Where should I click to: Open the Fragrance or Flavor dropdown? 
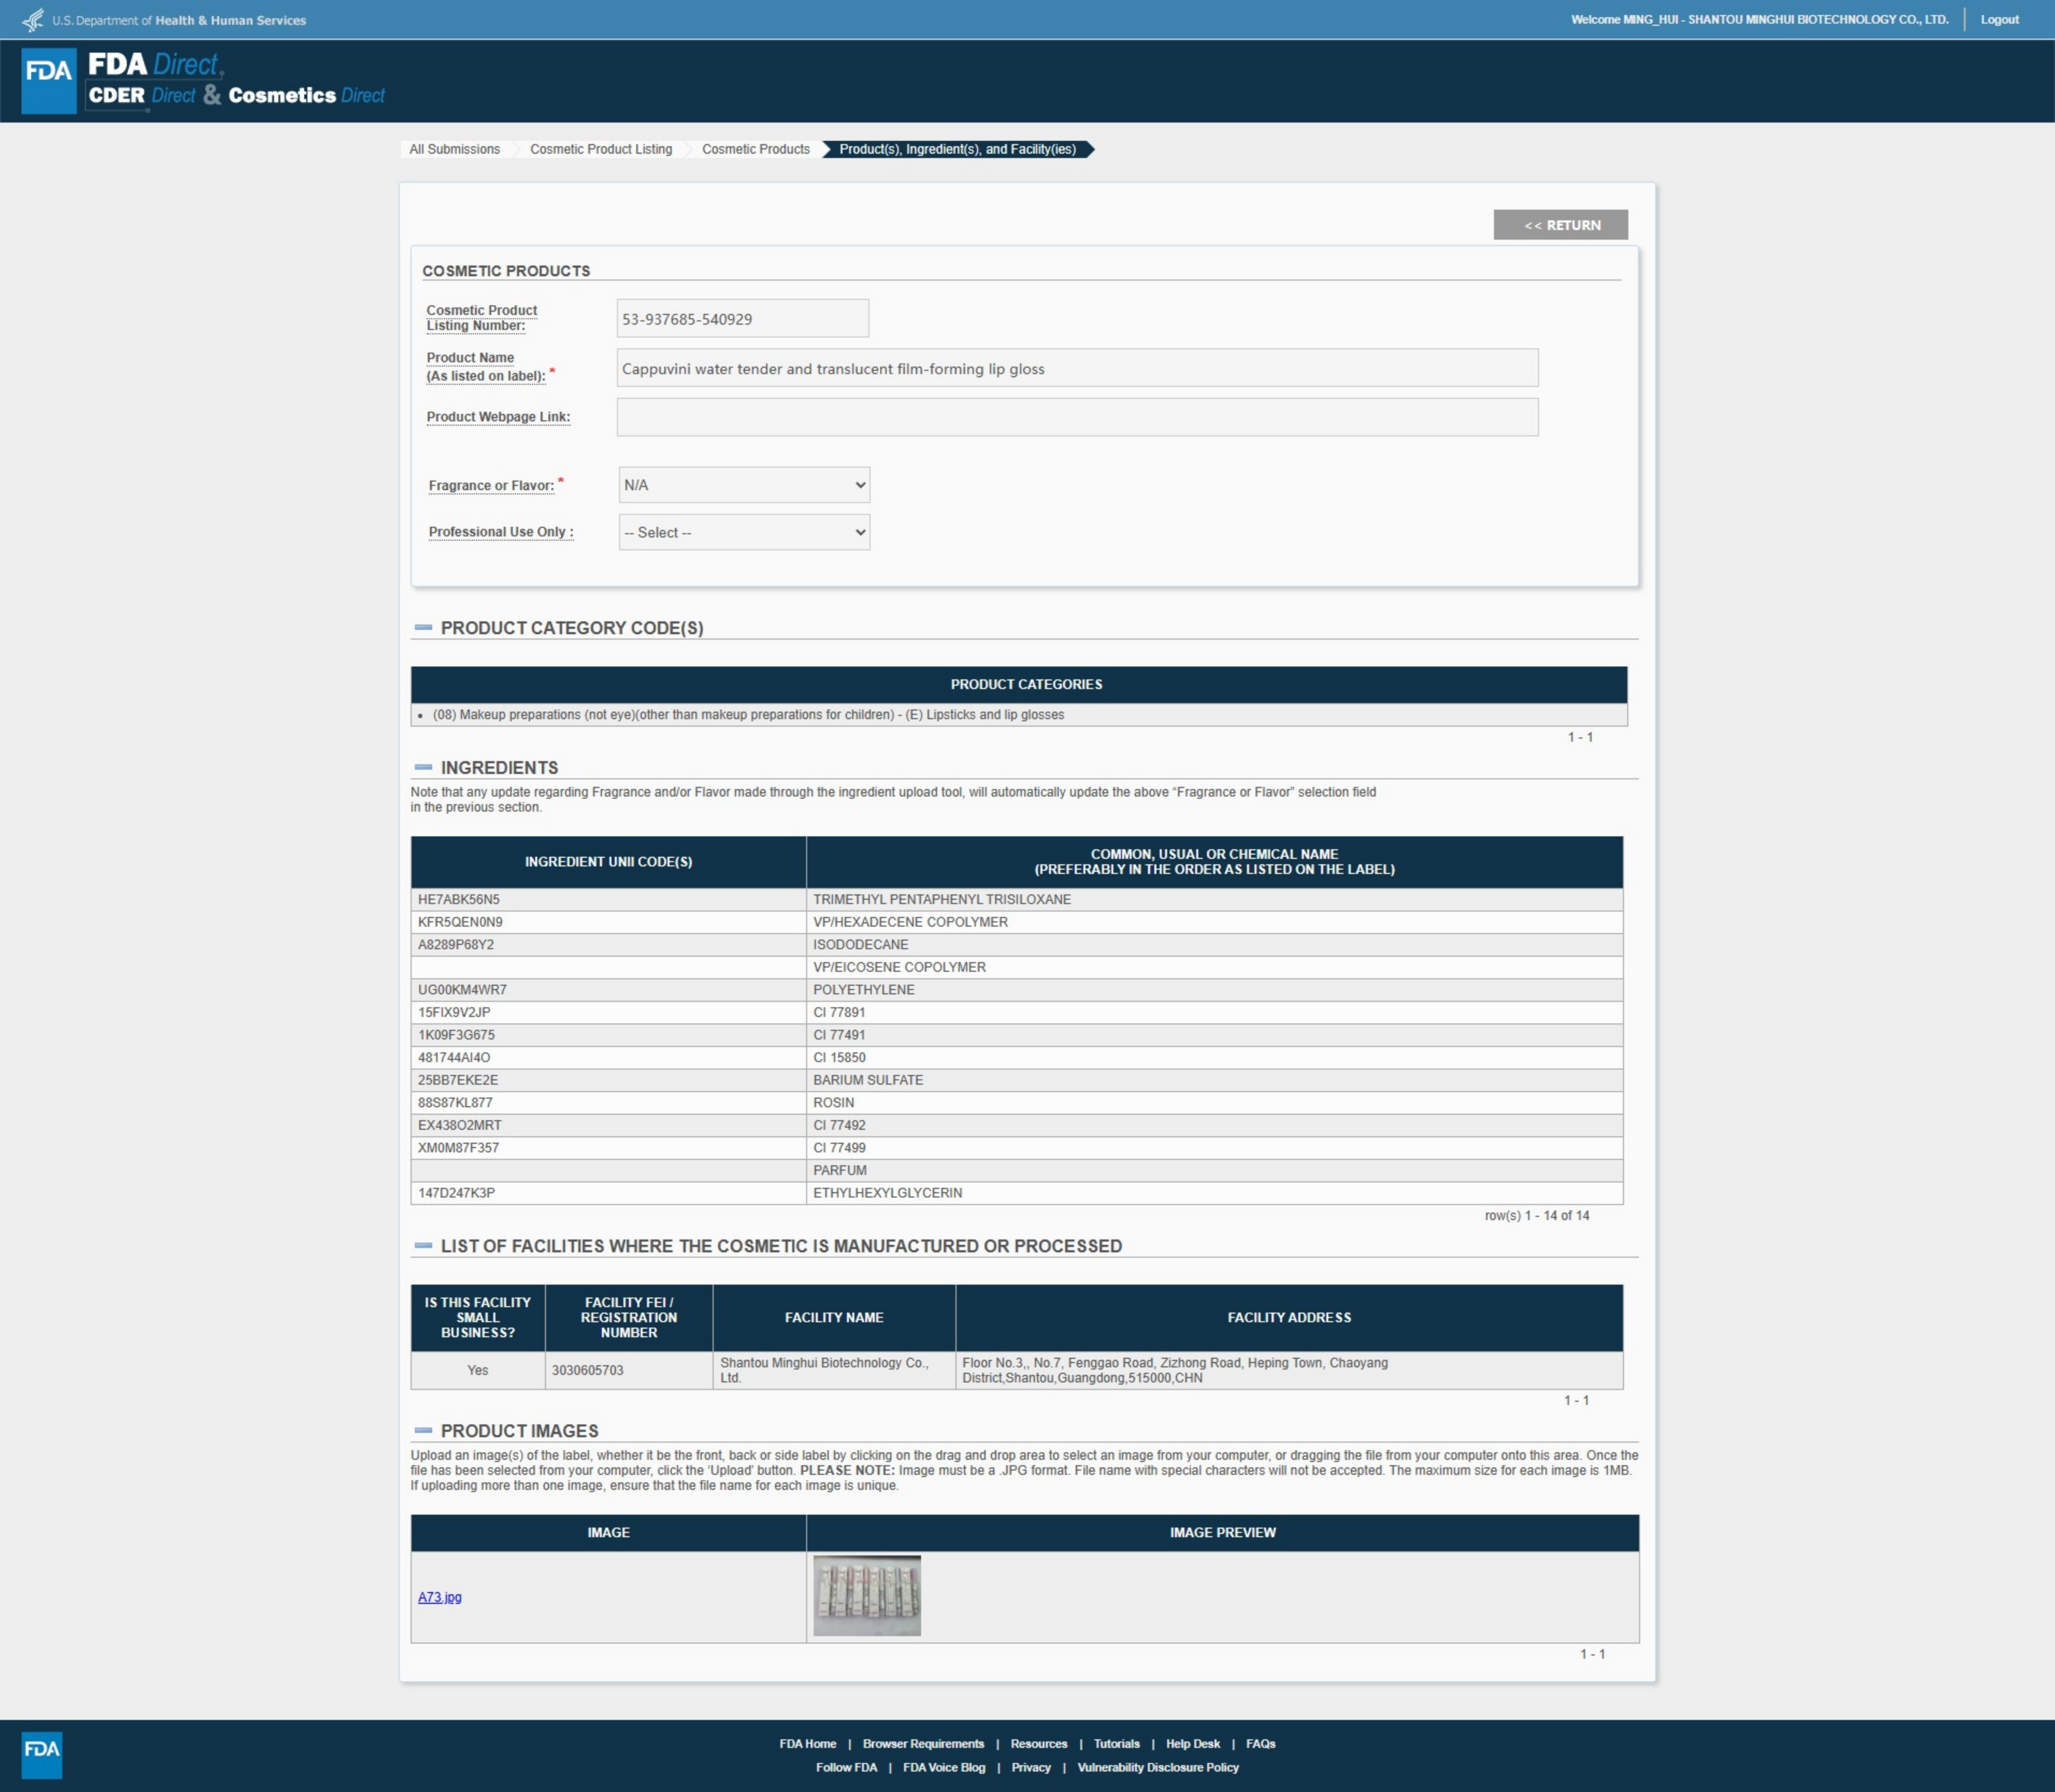click(744, 485)
